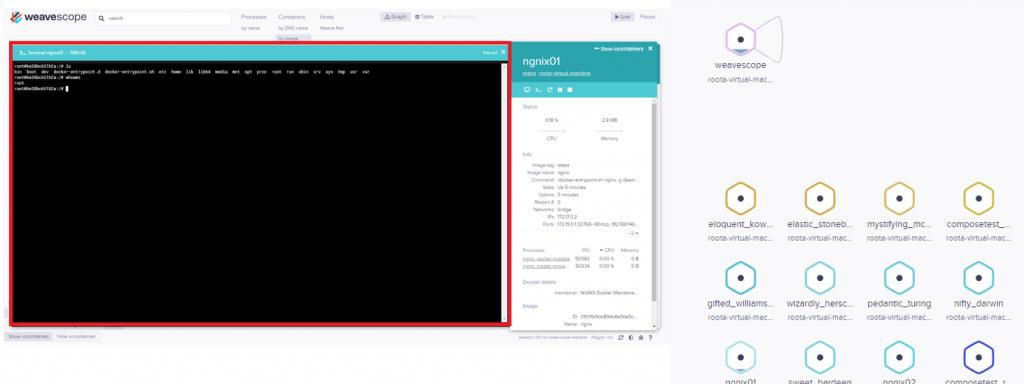Restart the ngnix01 container via restart icon
1024x384 pixels.
(549, 89)
